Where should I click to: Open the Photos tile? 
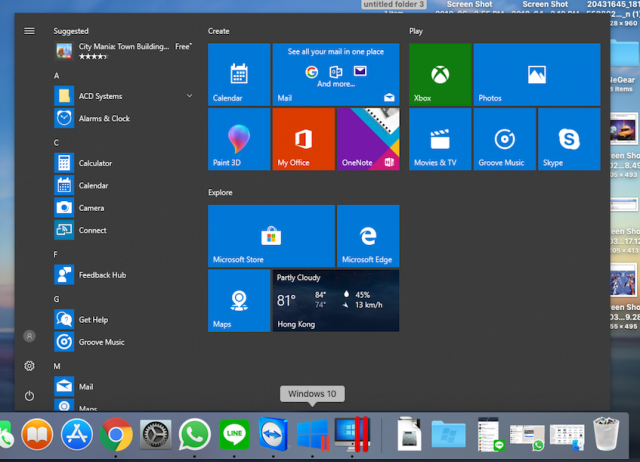[x=537, y=75]
